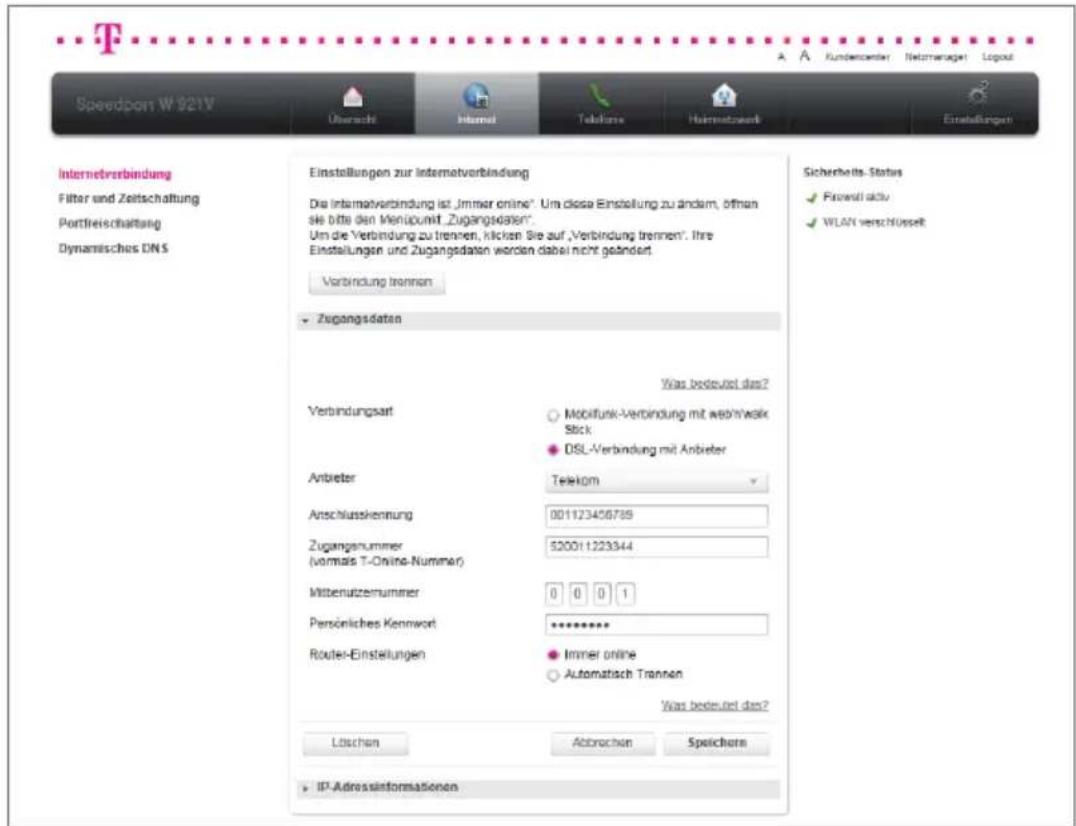
Task: Select Mobilfunk-Verbindung mit web'n'walk Stick radio
Action: point(552,415)
